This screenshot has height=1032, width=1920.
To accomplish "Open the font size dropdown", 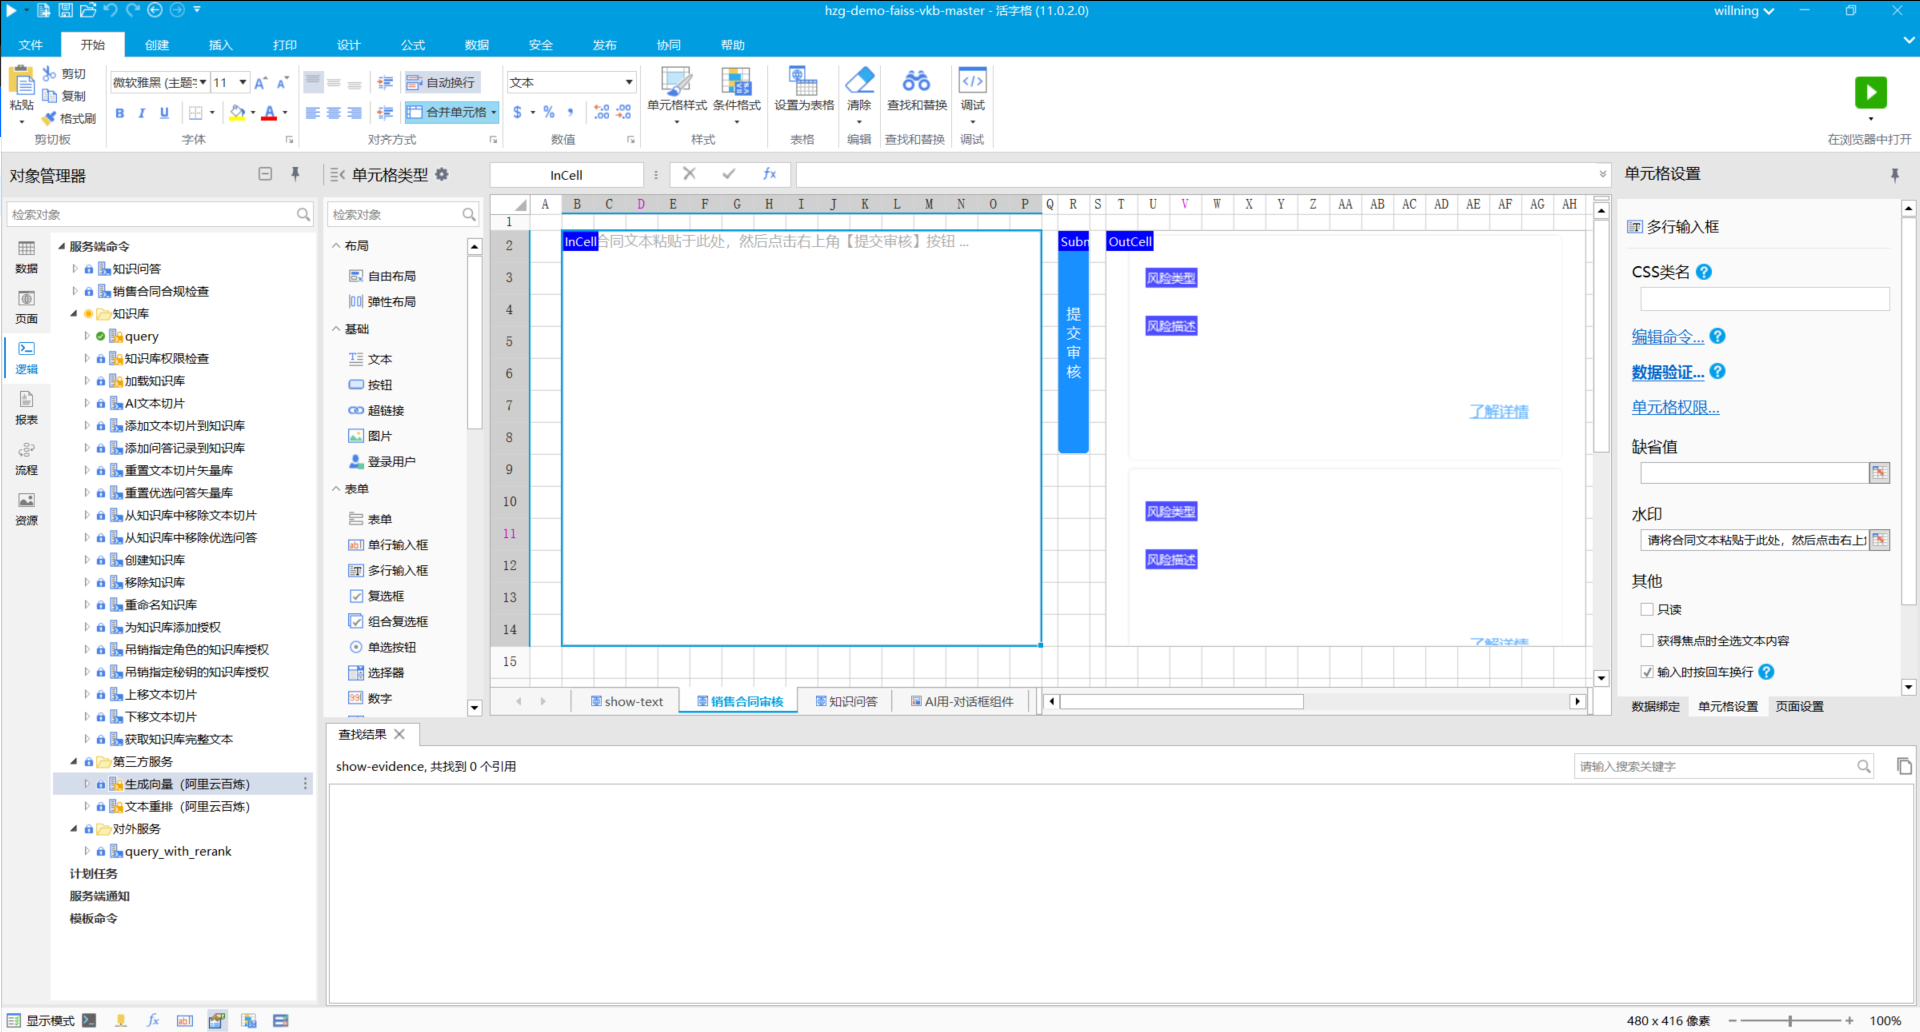I will (x=242, y=82).
